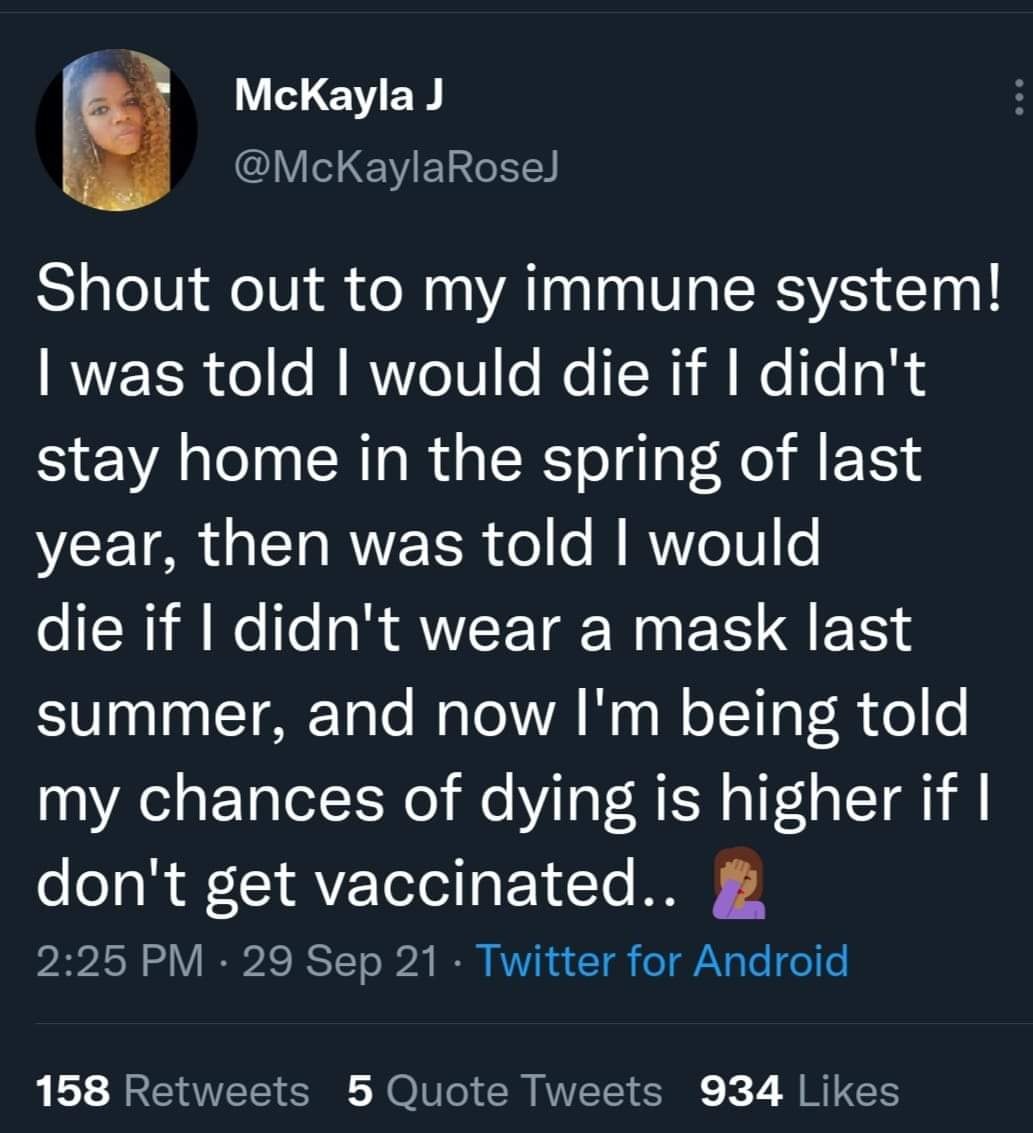1033x1133 pixels.
Task: View the 934 Likes list
Action: click(x=798, y=1091)
